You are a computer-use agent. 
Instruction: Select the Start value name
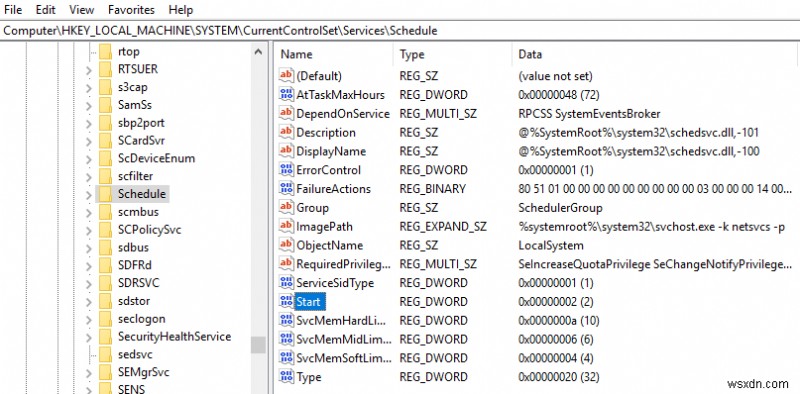coord(308,302)
